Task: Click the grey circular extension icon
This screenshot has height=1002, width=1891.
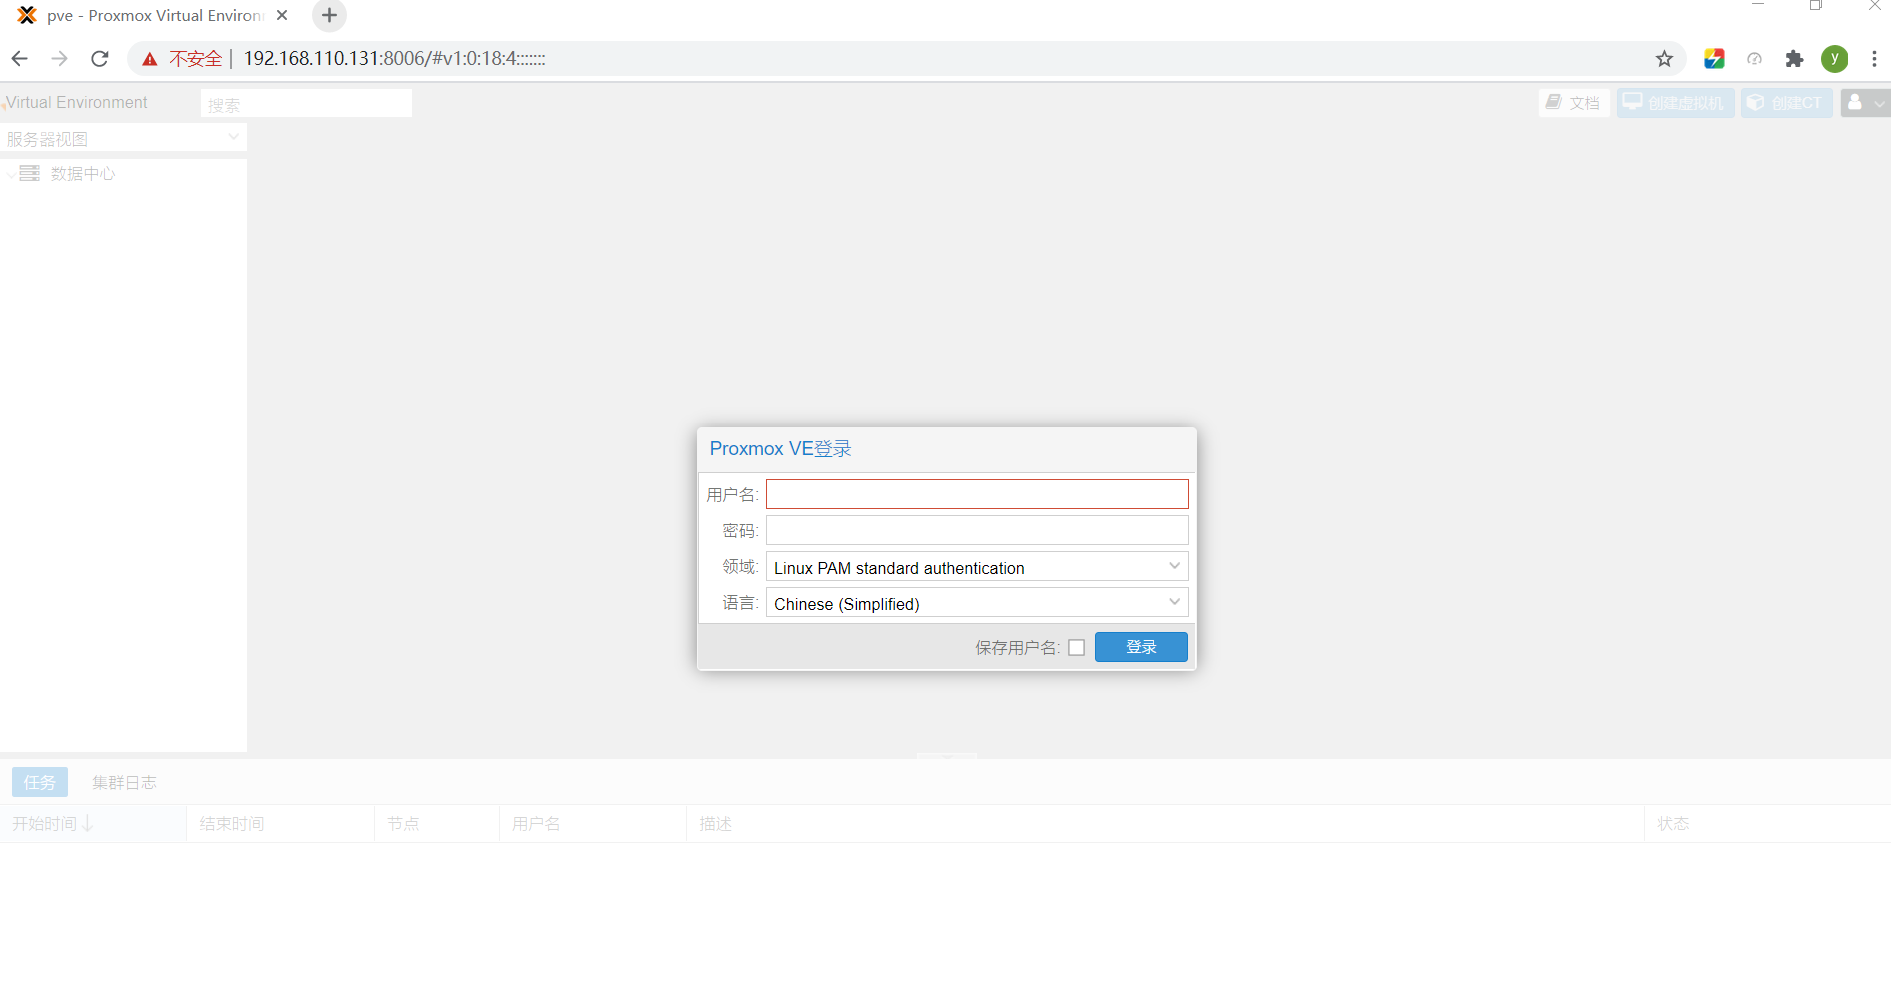Action: click(x=1754, y=59)
